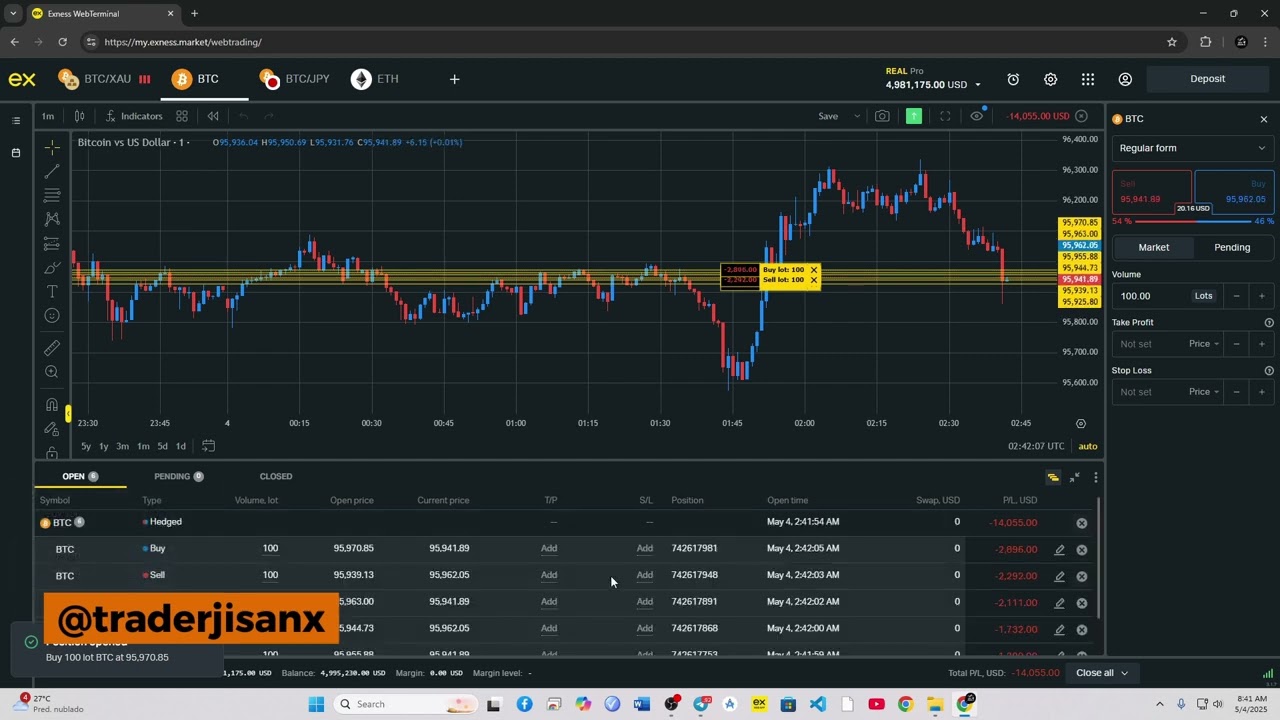Close the BTC order panel
The width and height of the screenshot is (1280, 720).
tap(1264, 119)
